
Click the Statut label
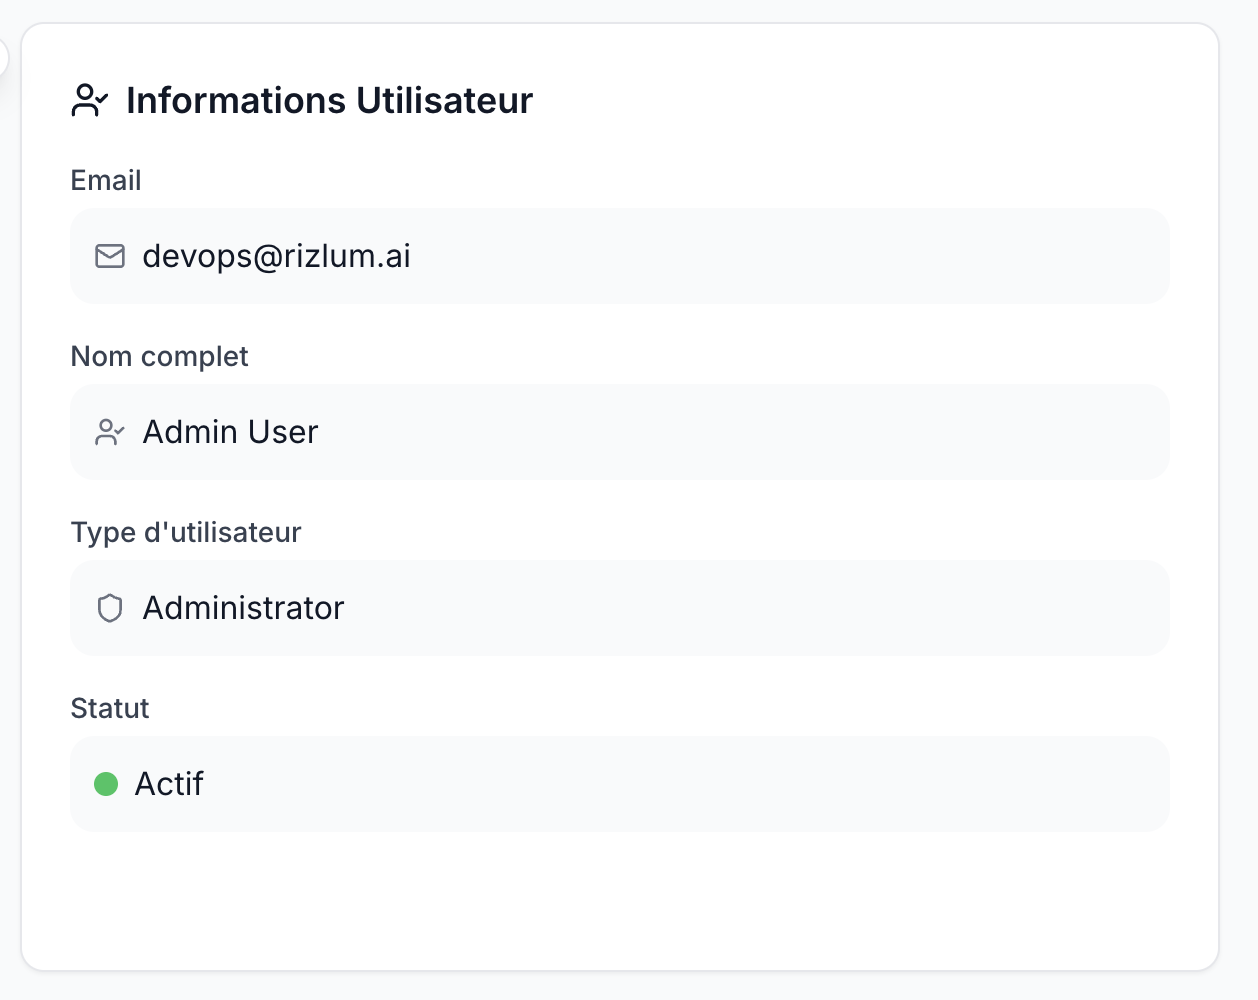(110, 708)
